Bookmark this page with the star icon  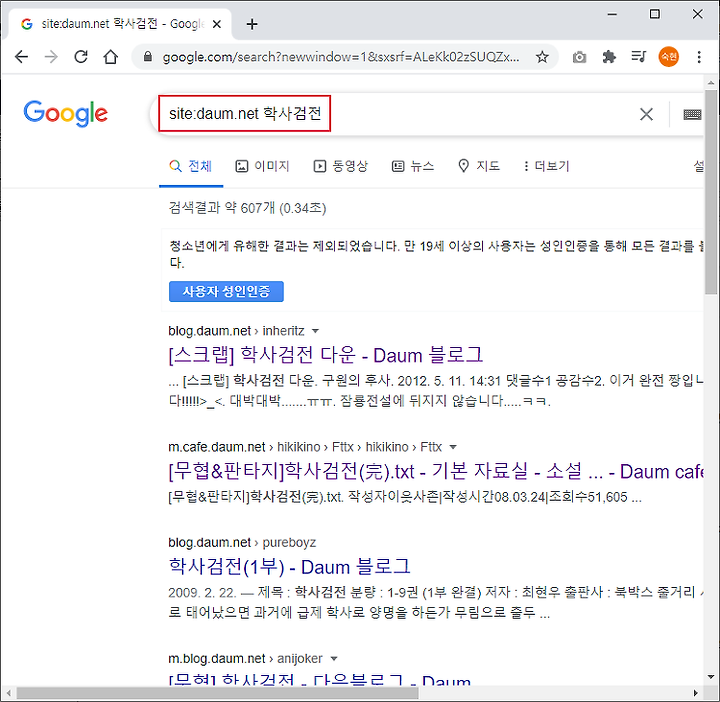click(x=542, y=57)
